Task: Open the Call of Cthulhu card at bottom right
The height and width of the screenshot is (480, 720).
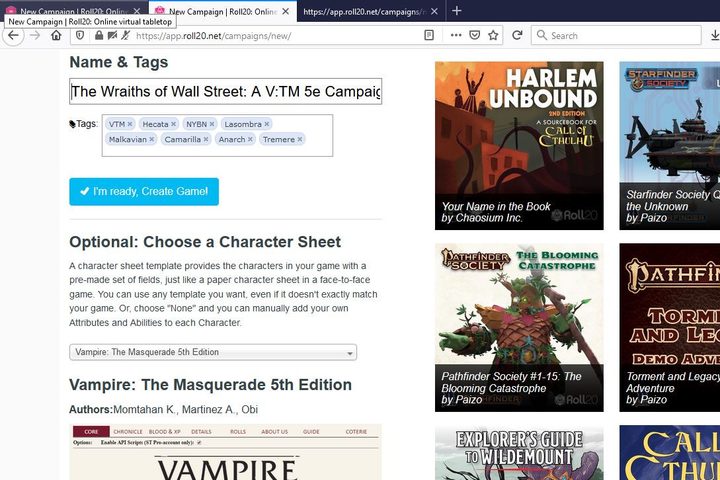Action: pyautogui.click(x=669, y=453)
